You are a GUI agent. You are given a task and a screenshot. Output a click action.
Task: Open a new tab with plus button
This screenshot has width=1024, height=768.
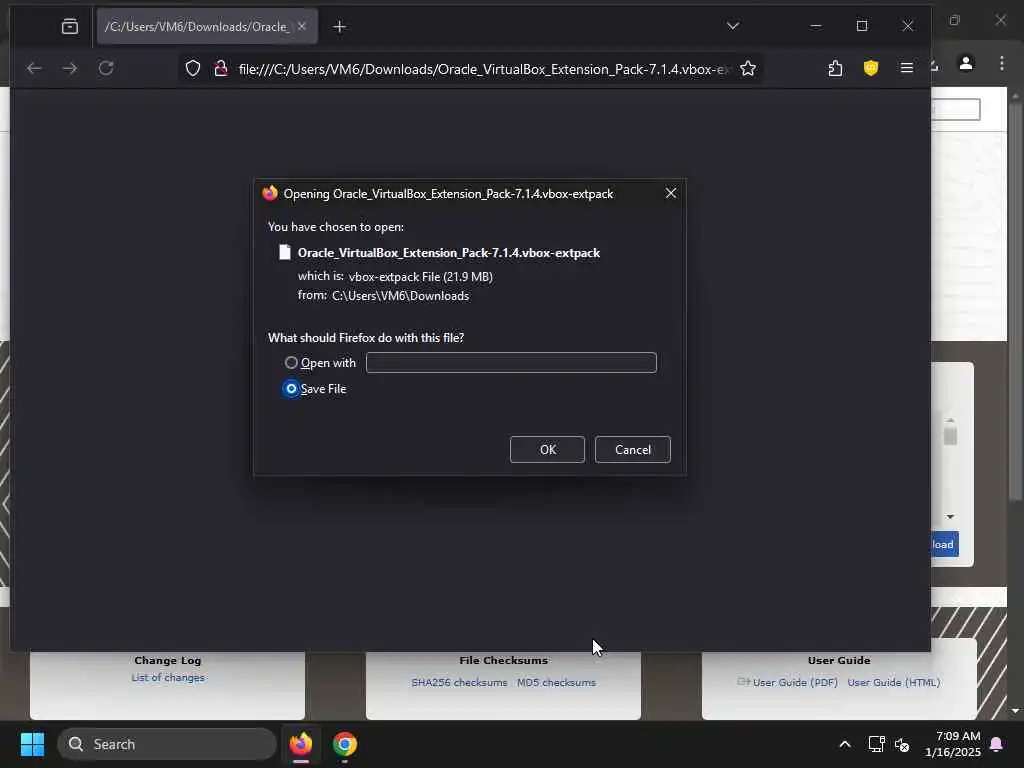pos(340,27)
